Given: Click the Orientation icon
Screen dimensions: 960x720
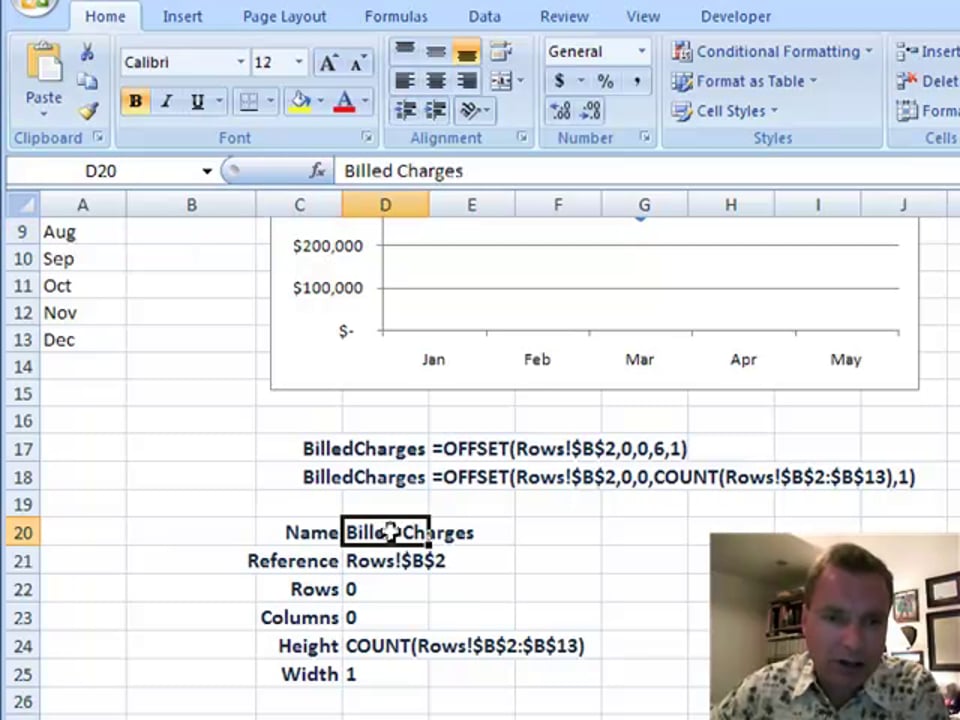Looking at the screenshot, I should [x=470, y=110].
